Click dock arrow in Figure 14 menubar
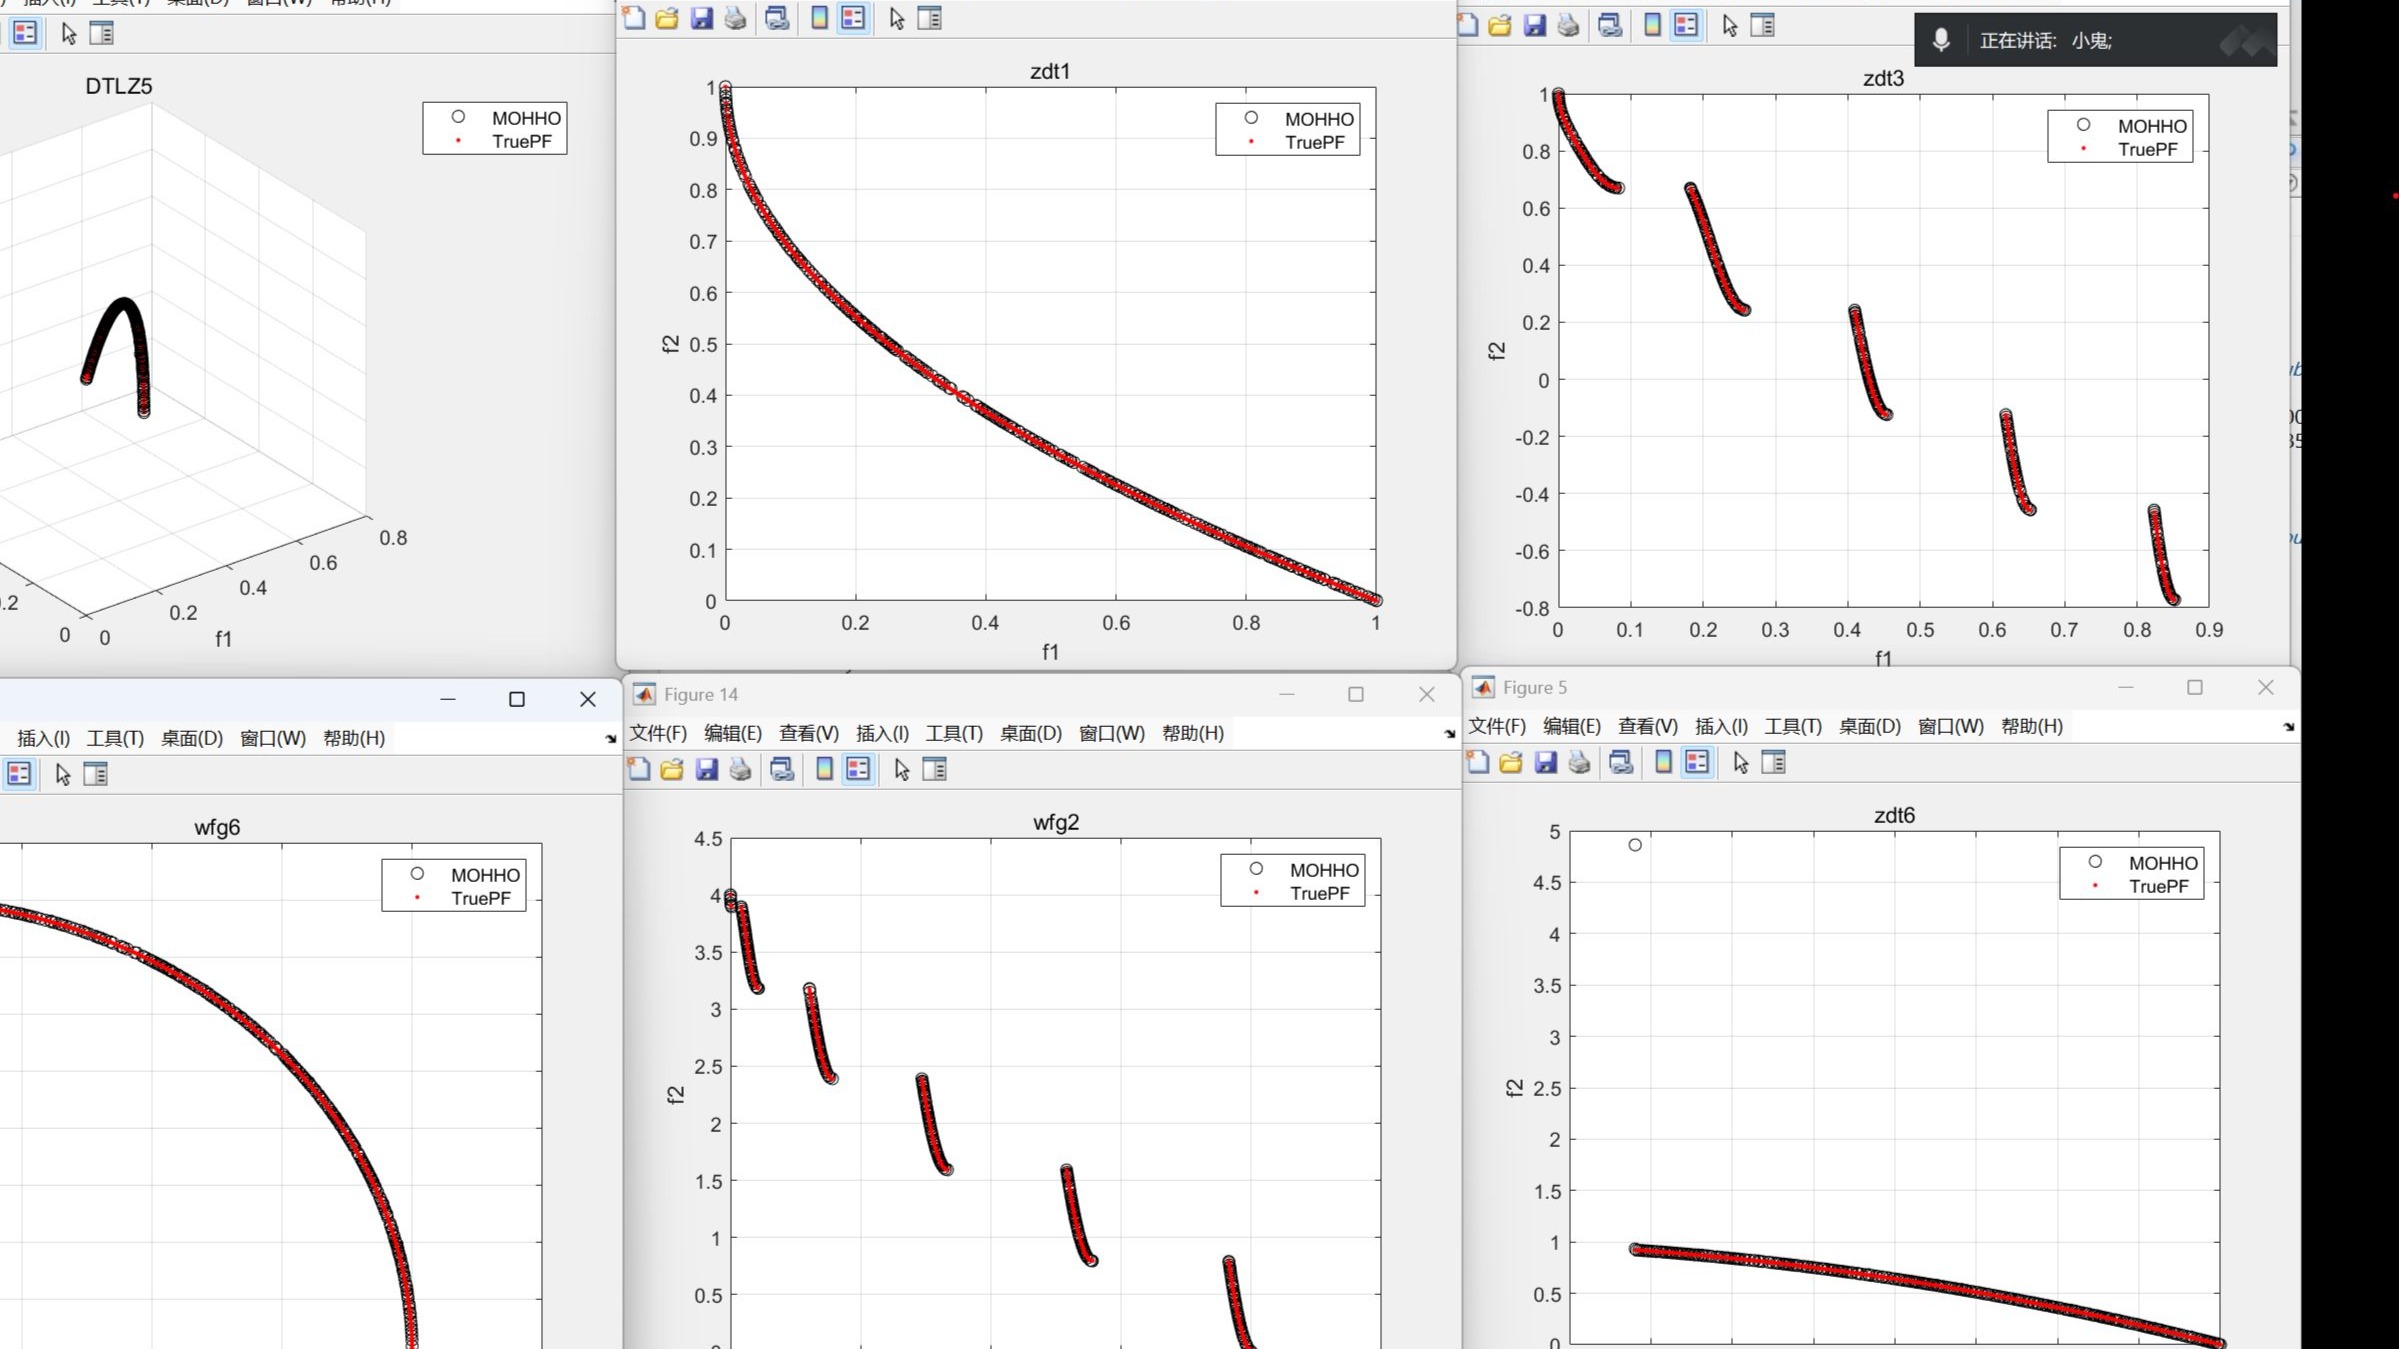The width and height of the screenshot is (2399, 1349). click(1449, 733)
